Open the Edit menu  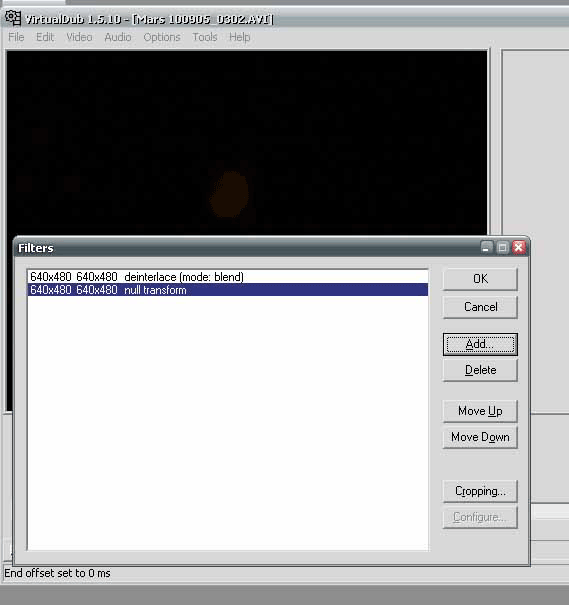click(x=45, y=37)
